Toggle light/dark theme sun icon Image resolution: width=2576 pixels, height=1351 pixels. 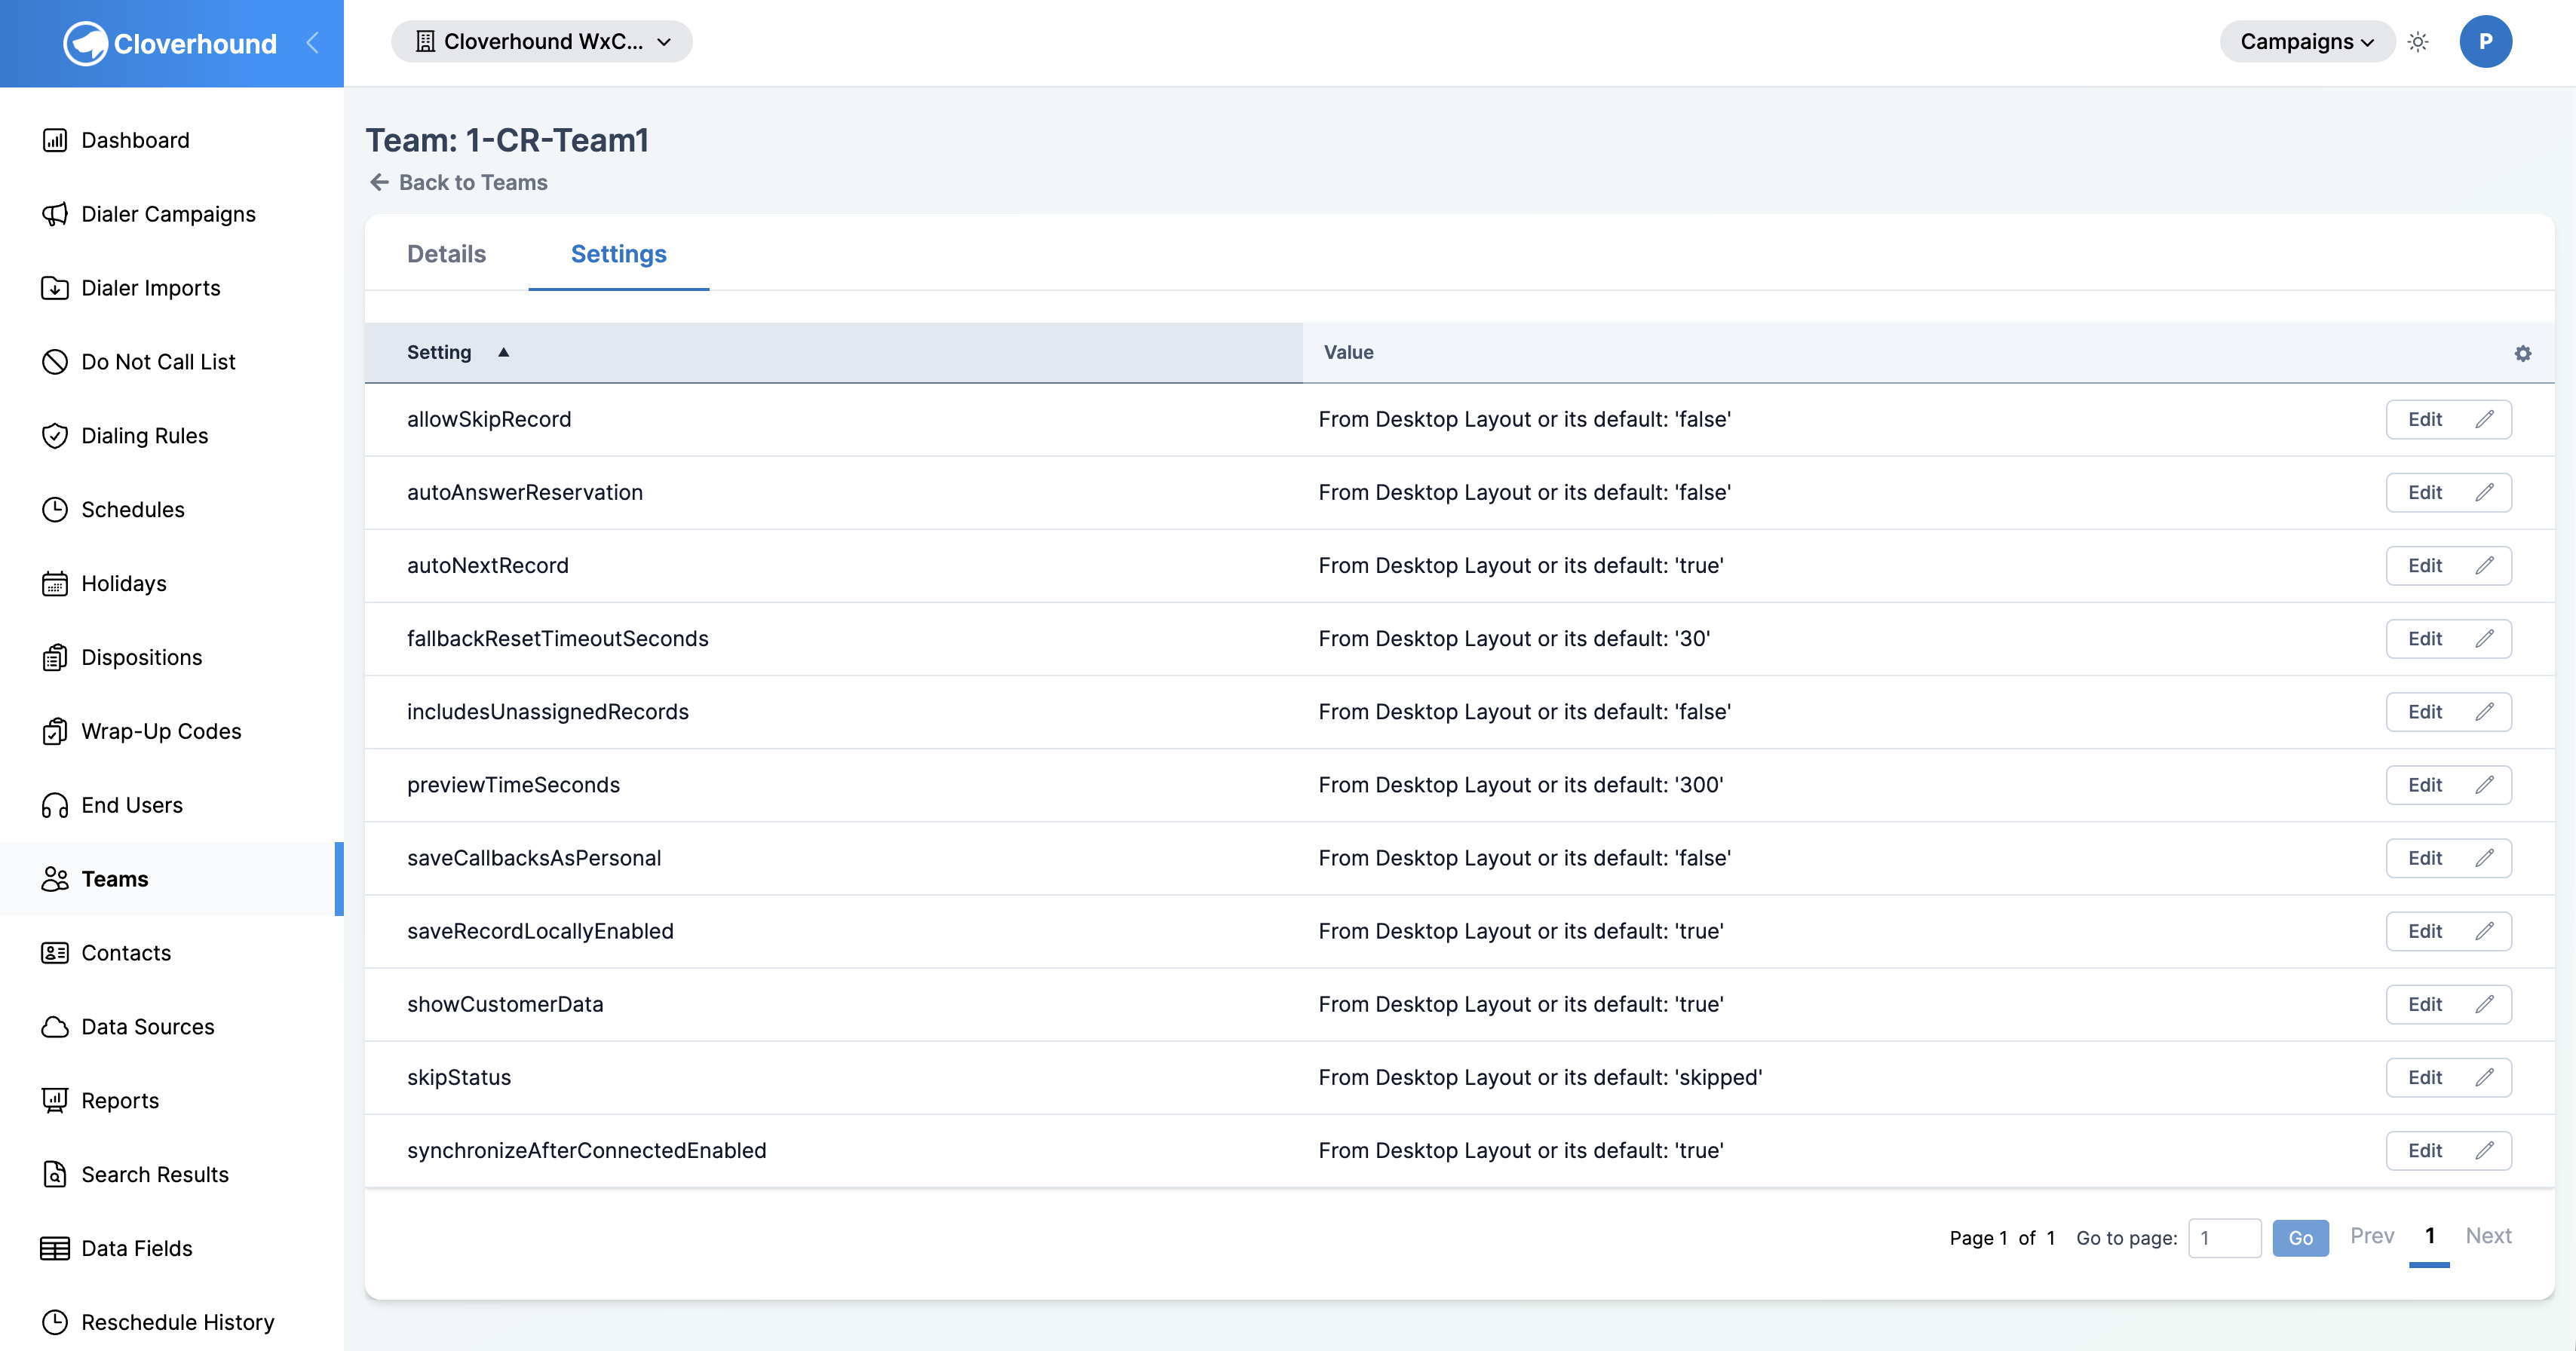pyautogui.click(x=2418, y=42)
